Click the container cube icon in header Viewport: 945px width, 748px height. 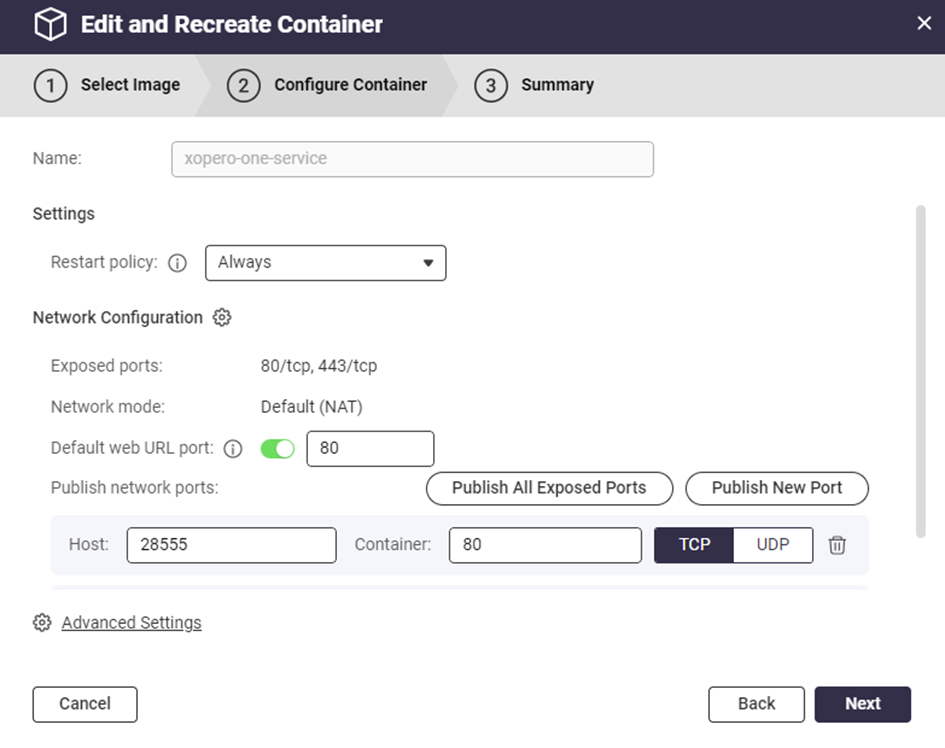click(x=50, y=25)
